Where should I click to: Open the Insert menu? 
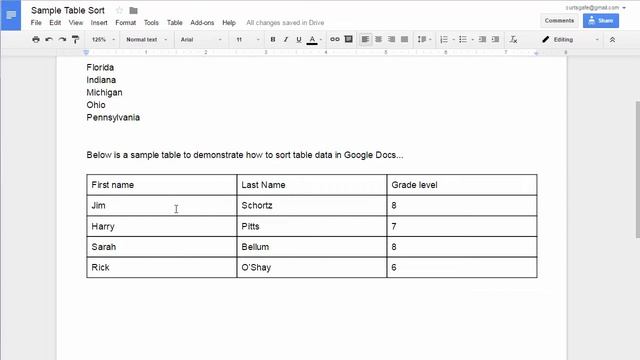click(99, 22)
